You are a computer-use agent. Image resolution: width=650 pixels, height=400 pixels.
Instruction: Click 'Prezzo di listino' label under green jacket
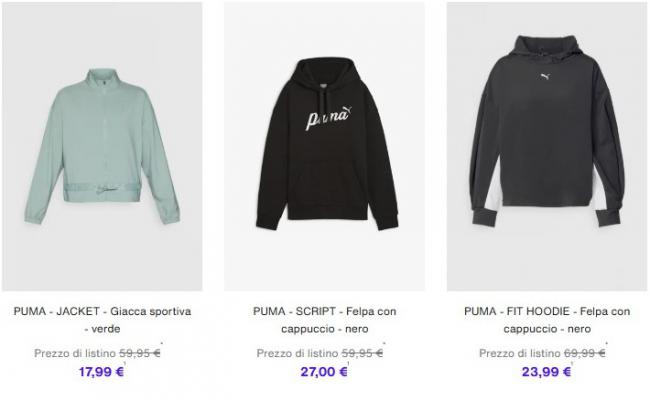click(x=75, y=353)
